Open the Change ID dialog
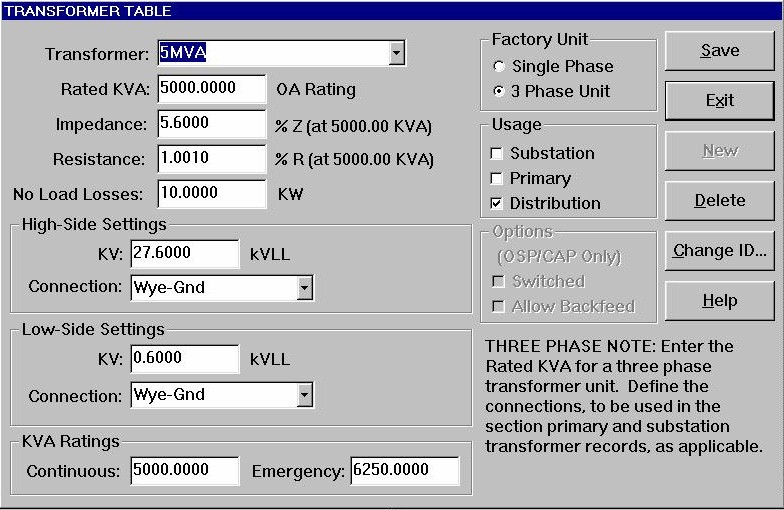 coord(719,250)
